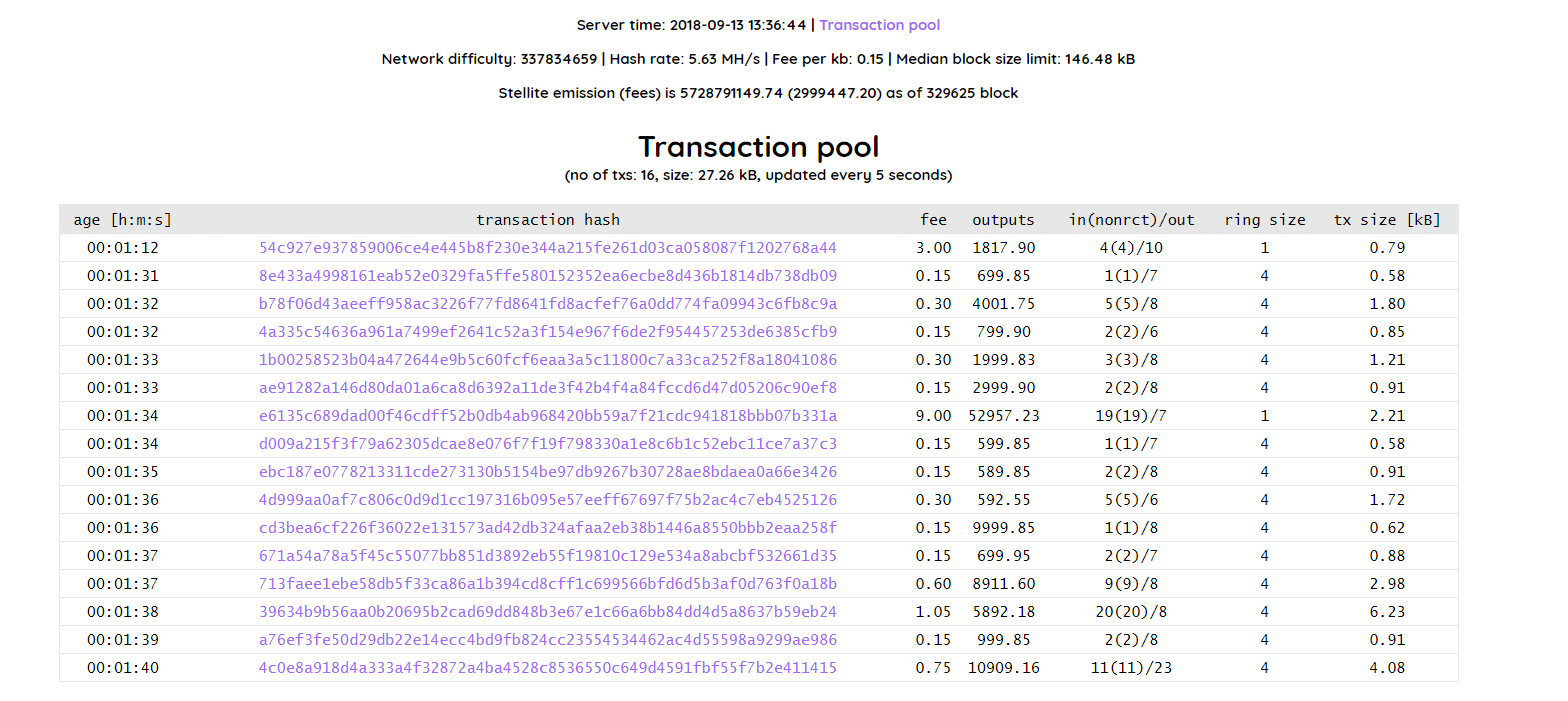Open transaction hash starting with 4d999aa0
The image size is (1568, 701).
(548, 500)
